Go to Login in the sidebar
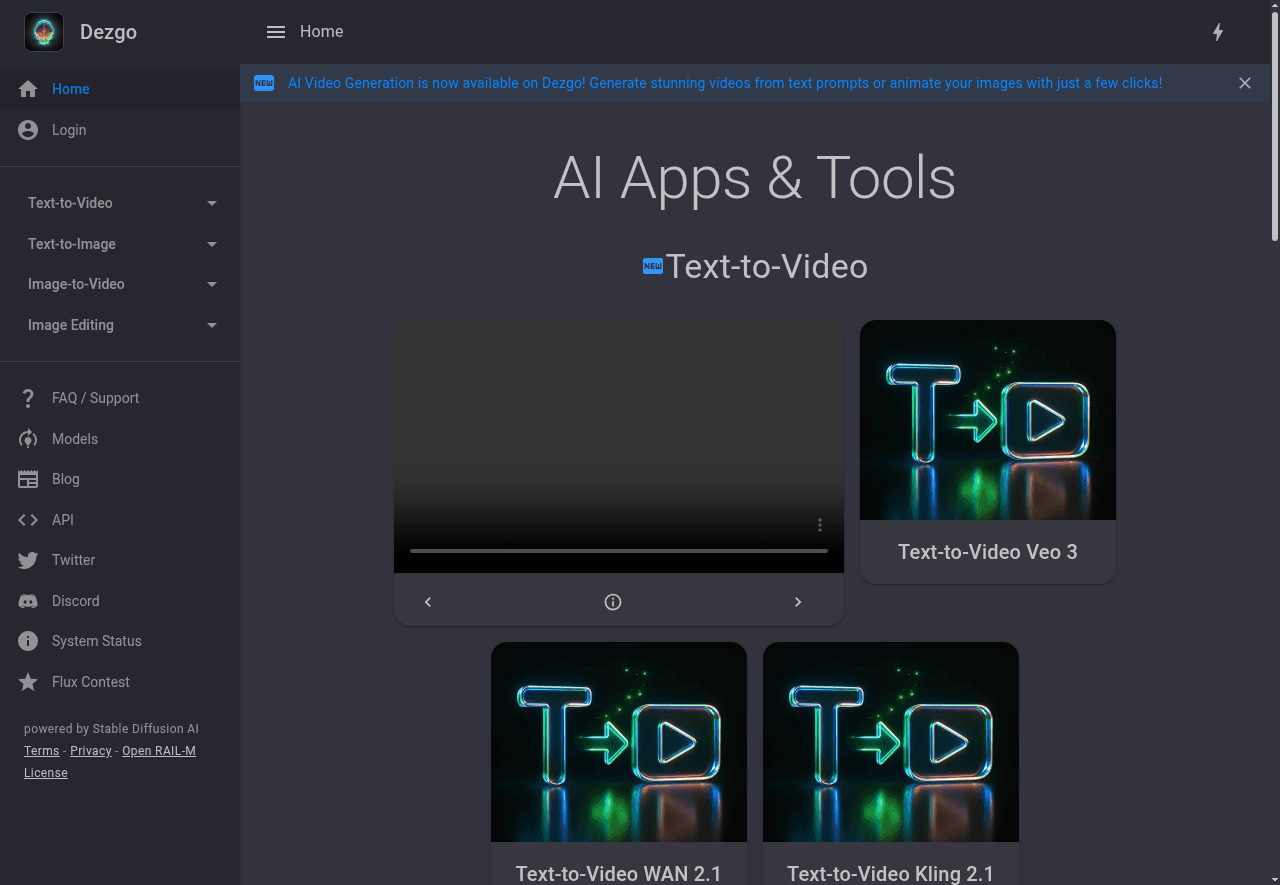Screen dimensions: 1280x885 (x=69, y=130)
